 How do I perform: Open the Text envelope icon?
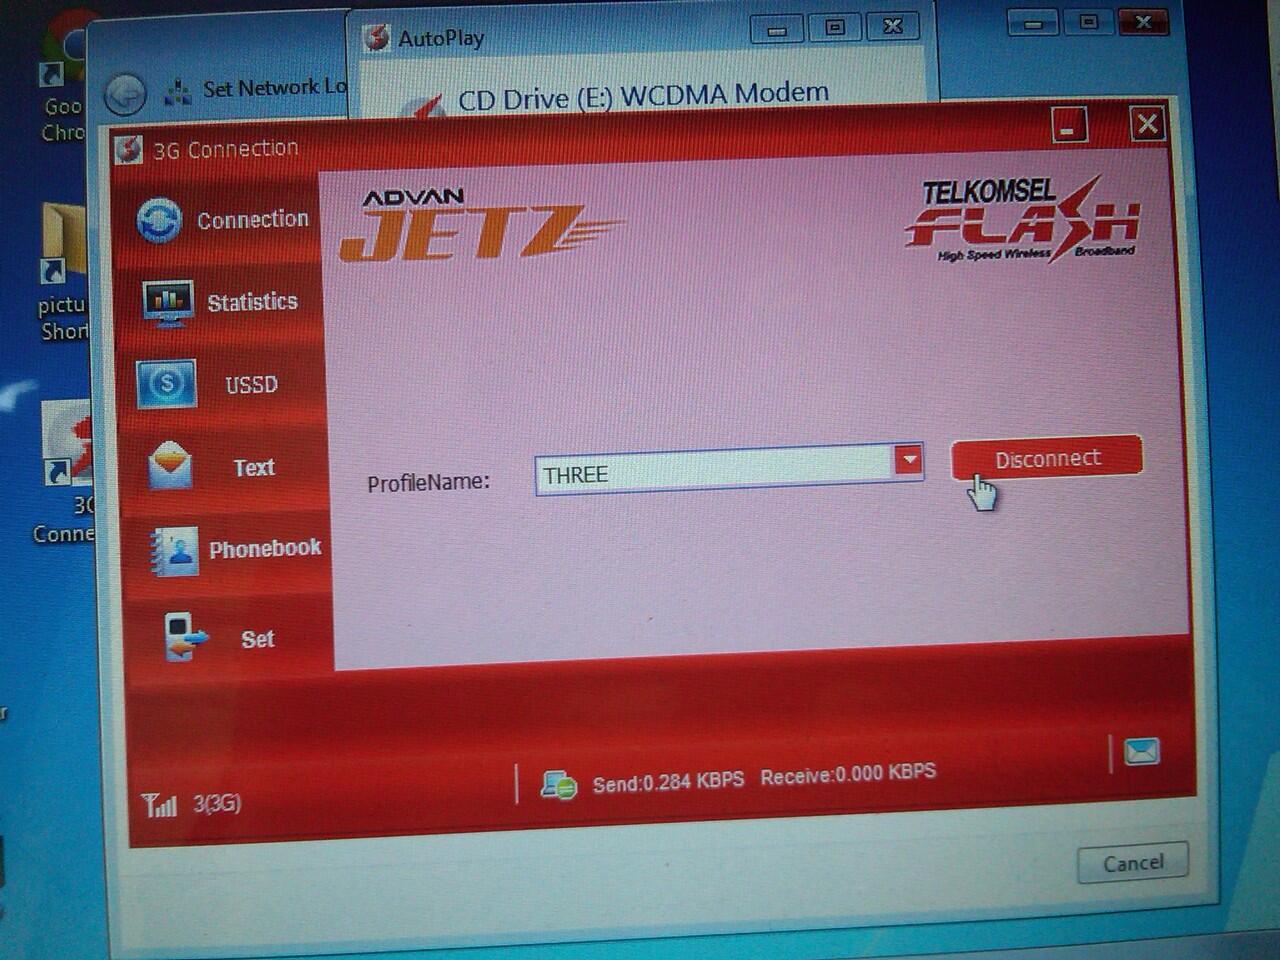[x=170, y=466]
